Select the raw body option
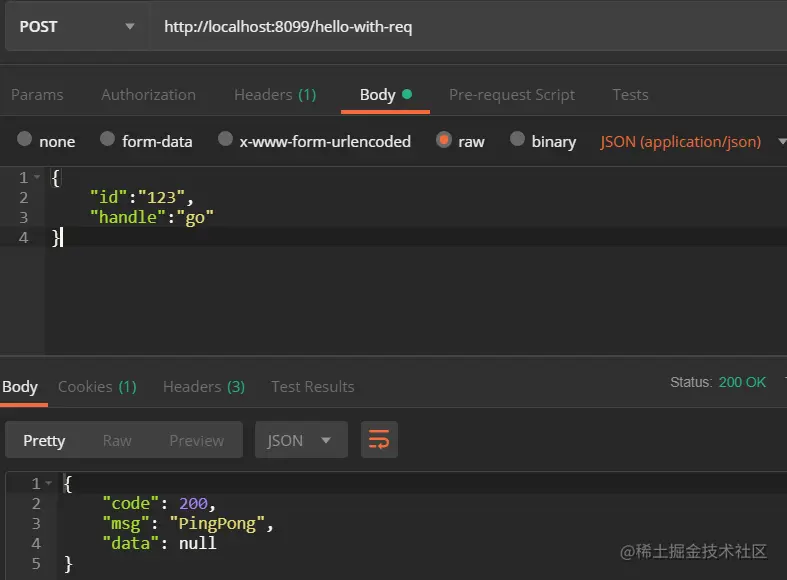The image size is (787, 580). click(x=444, y=139)
